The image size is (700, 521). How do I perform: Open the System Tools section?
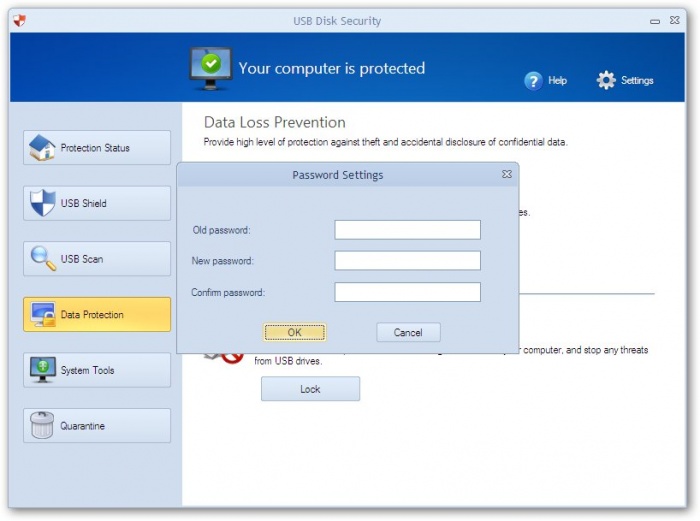[x=97, y=370]
